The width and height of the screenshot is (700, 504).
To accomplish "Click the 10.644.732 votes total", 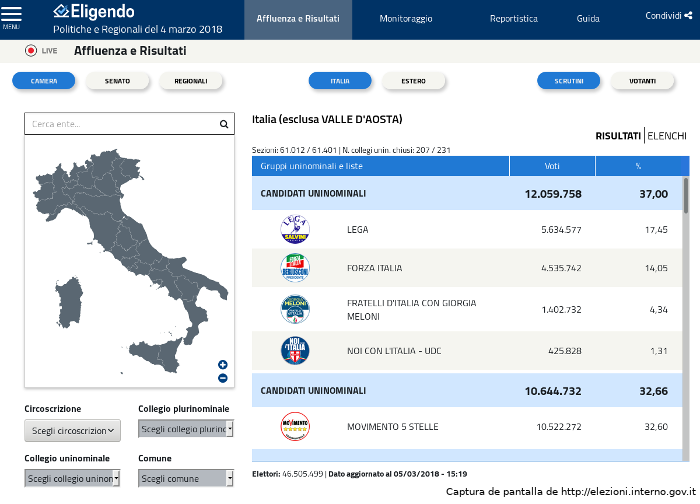I will (x=553, y=391).
